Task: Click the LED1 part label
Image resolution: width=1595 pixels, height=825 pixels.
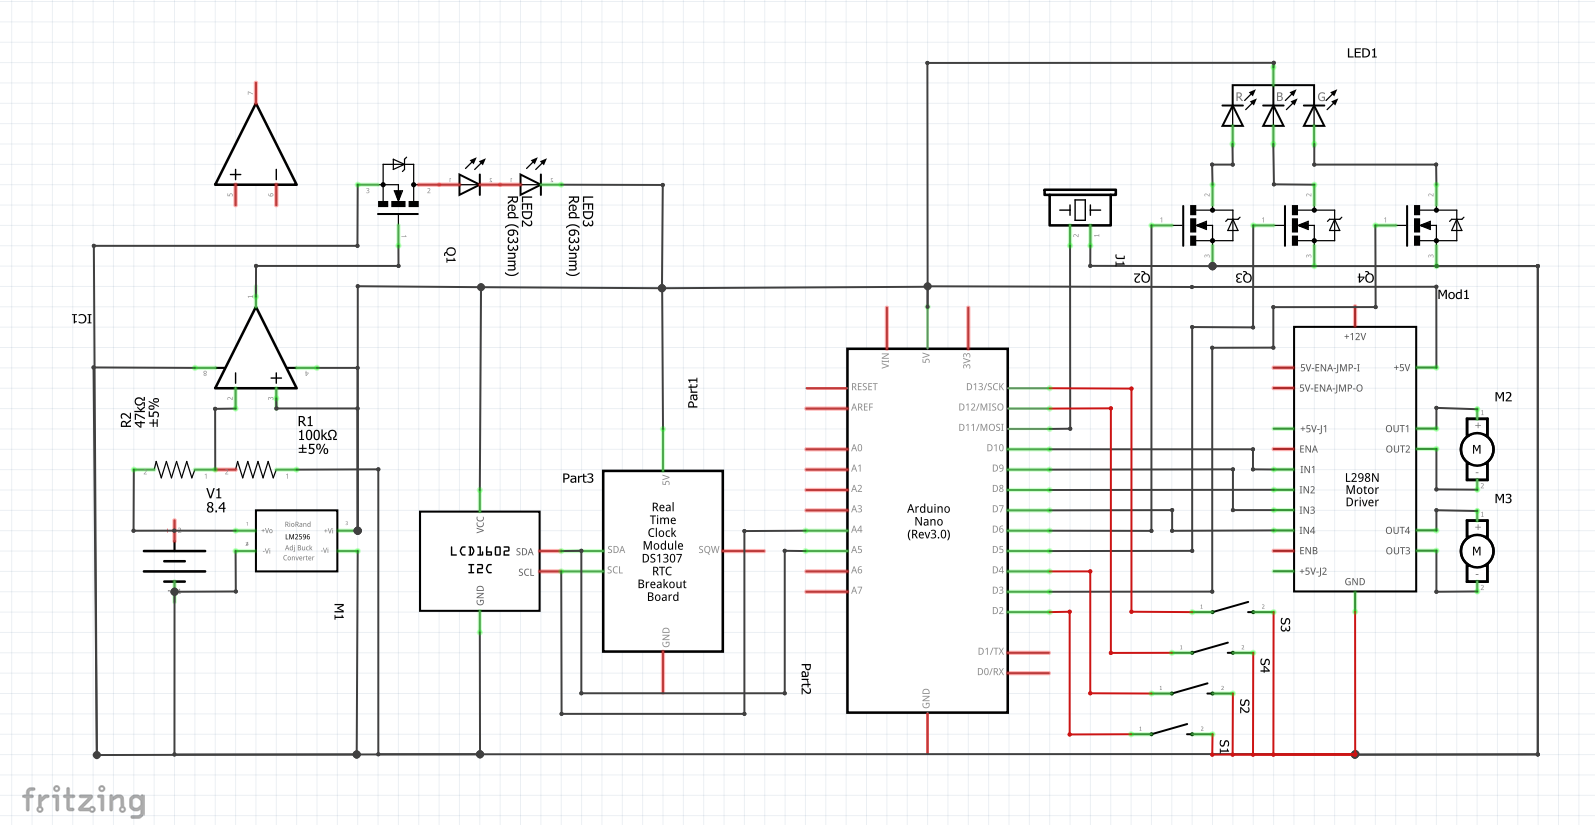Action: click(1362, 53)
